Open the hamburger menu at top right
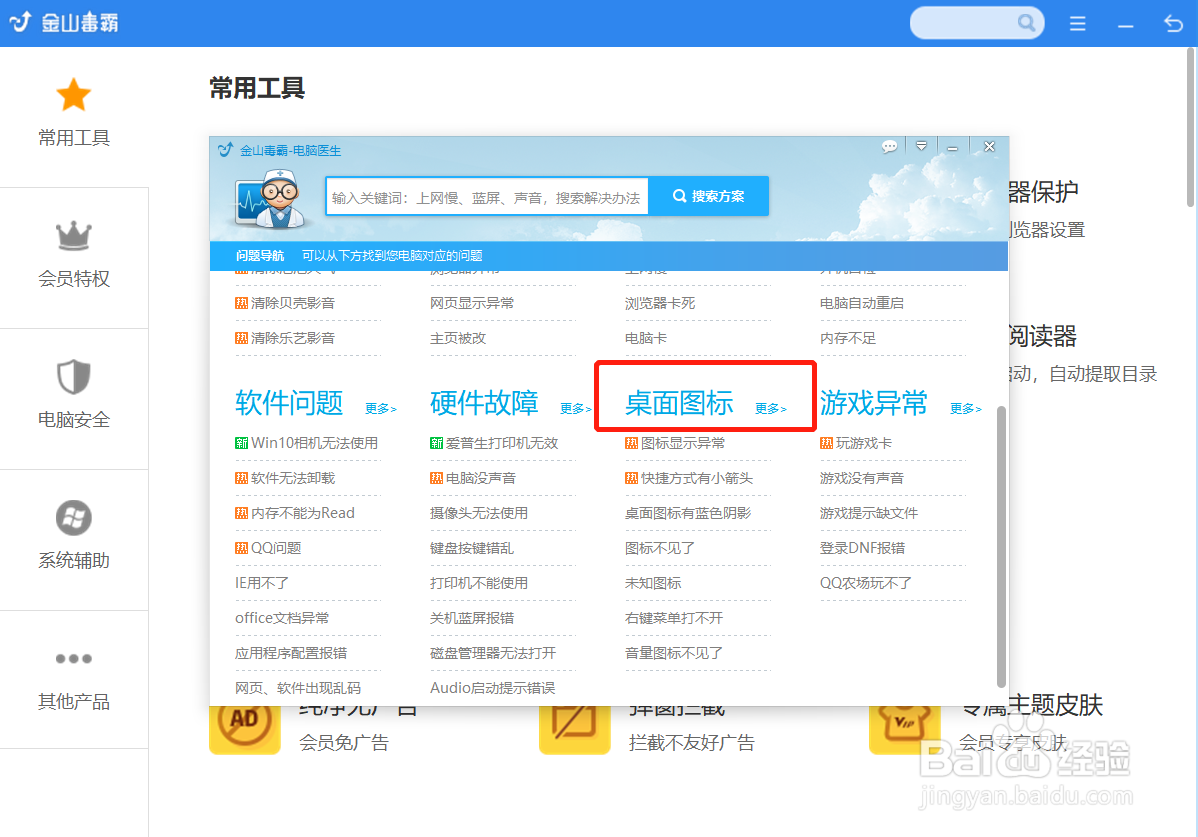Image resolution: width=1198 pixels, height=837 pixels. pos(1077,22)
